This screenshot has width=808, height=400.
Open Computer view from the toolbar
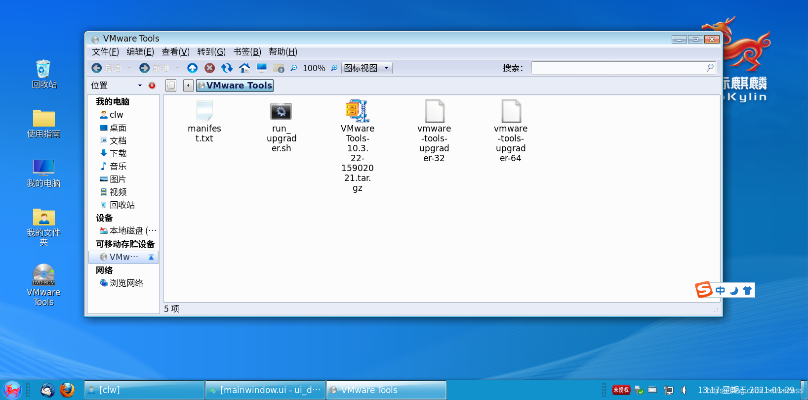(262, 68)
